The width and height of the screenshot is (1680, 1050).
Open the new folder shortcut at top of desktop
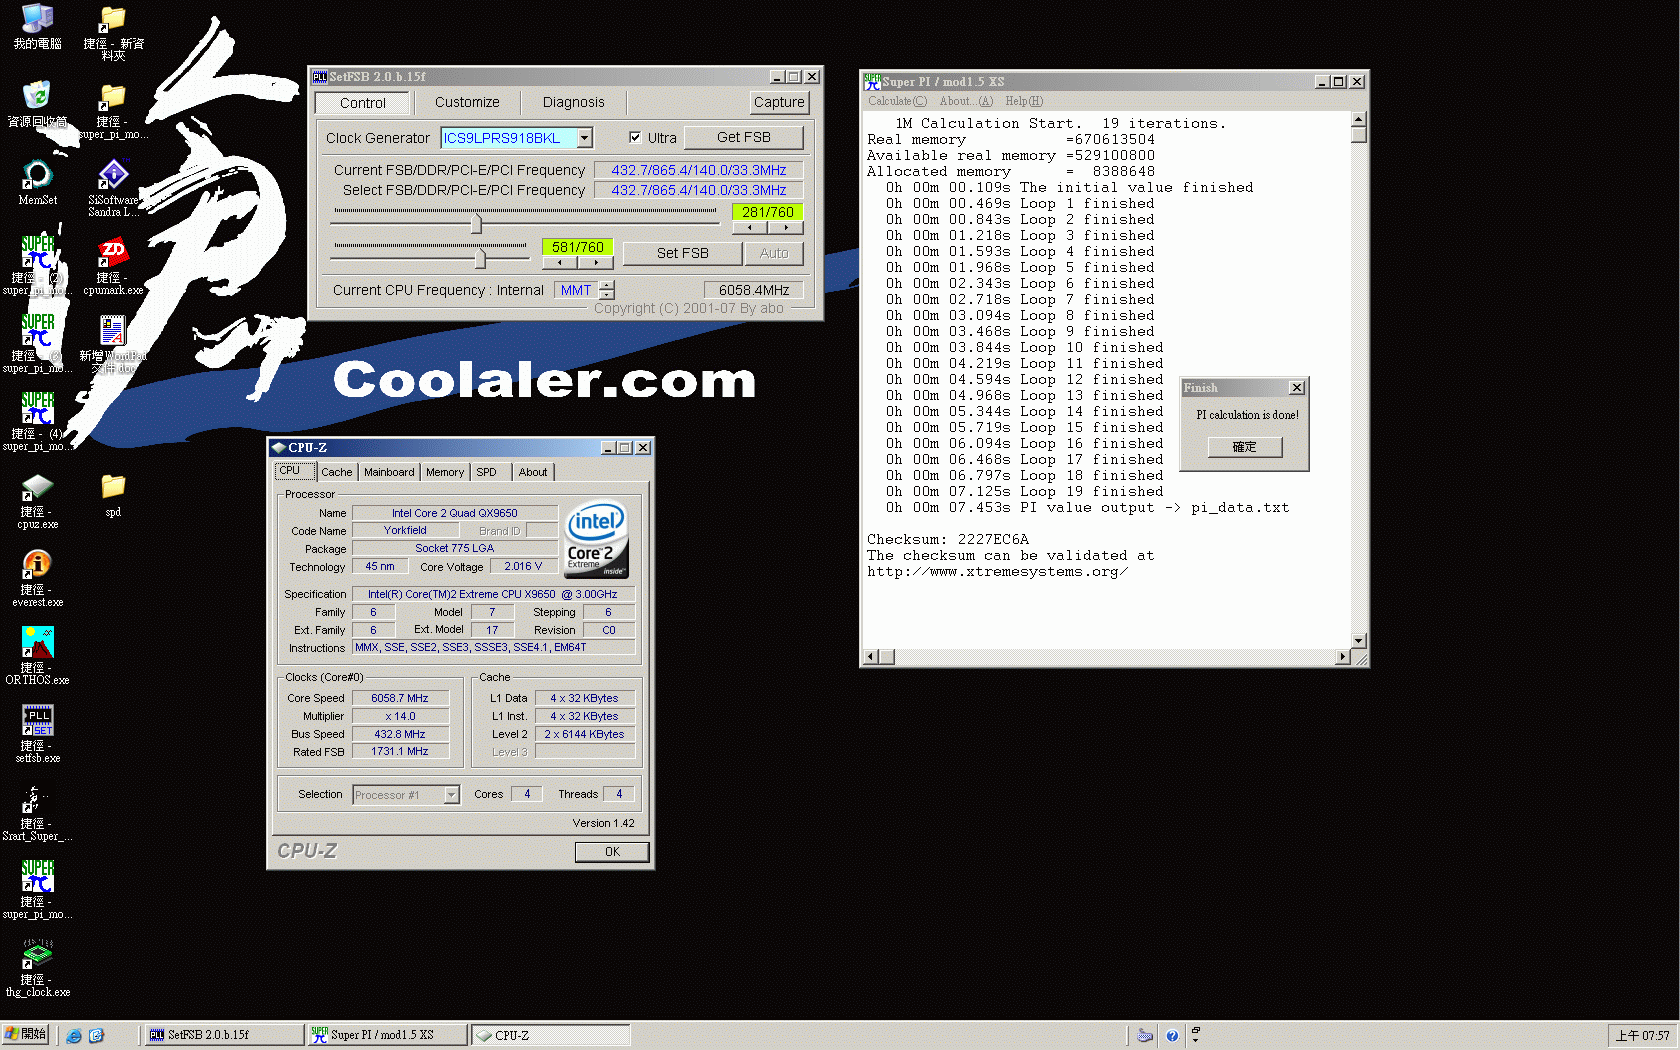coord(113,32)
